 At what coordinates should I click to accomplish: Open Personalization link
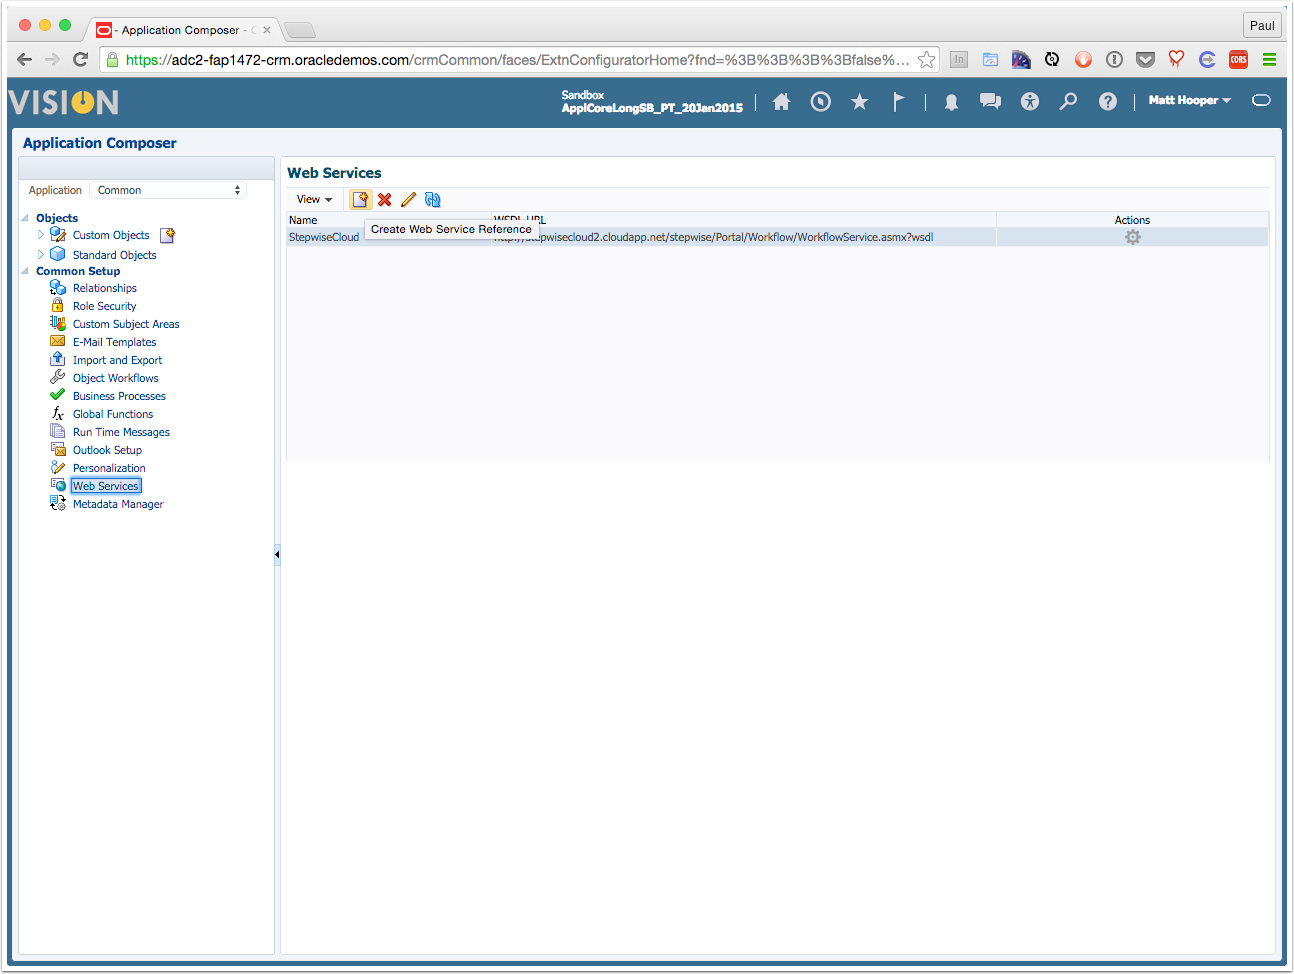(109, 468)
